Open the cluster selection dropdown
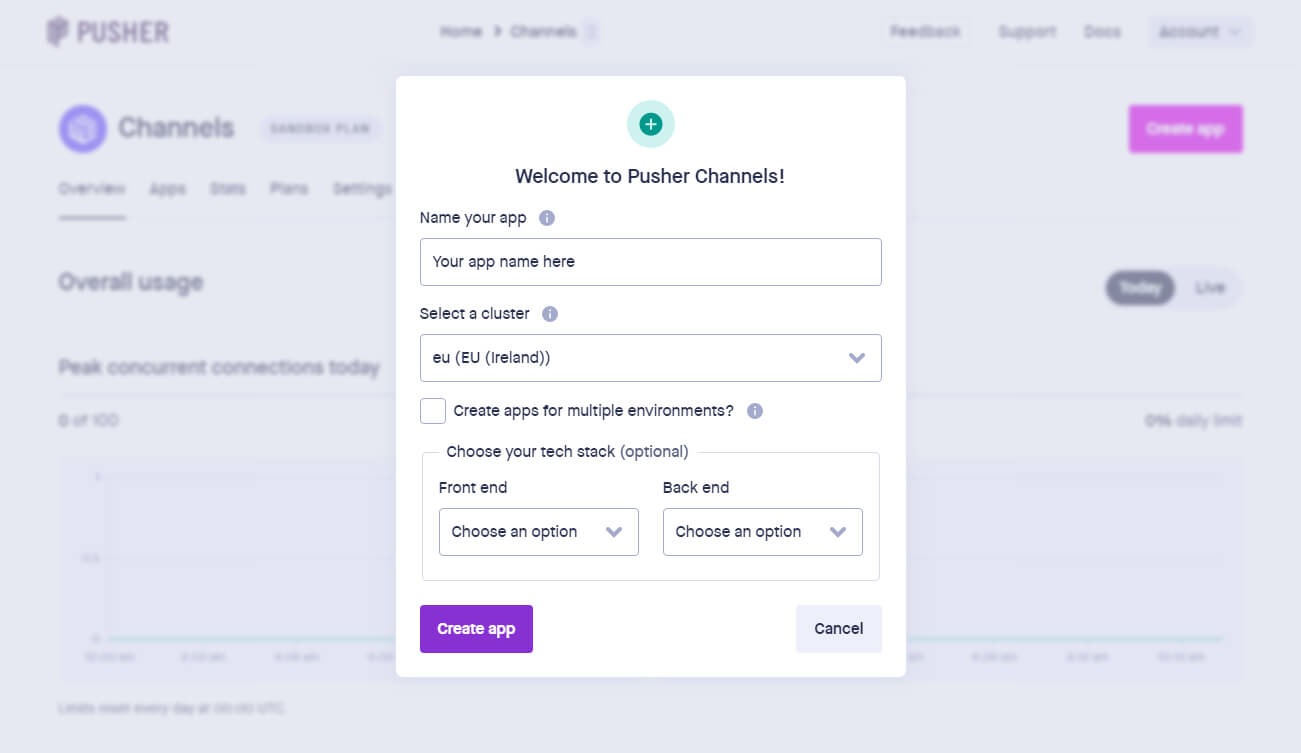The image size is (1301, 753). [x=650, y=358]
